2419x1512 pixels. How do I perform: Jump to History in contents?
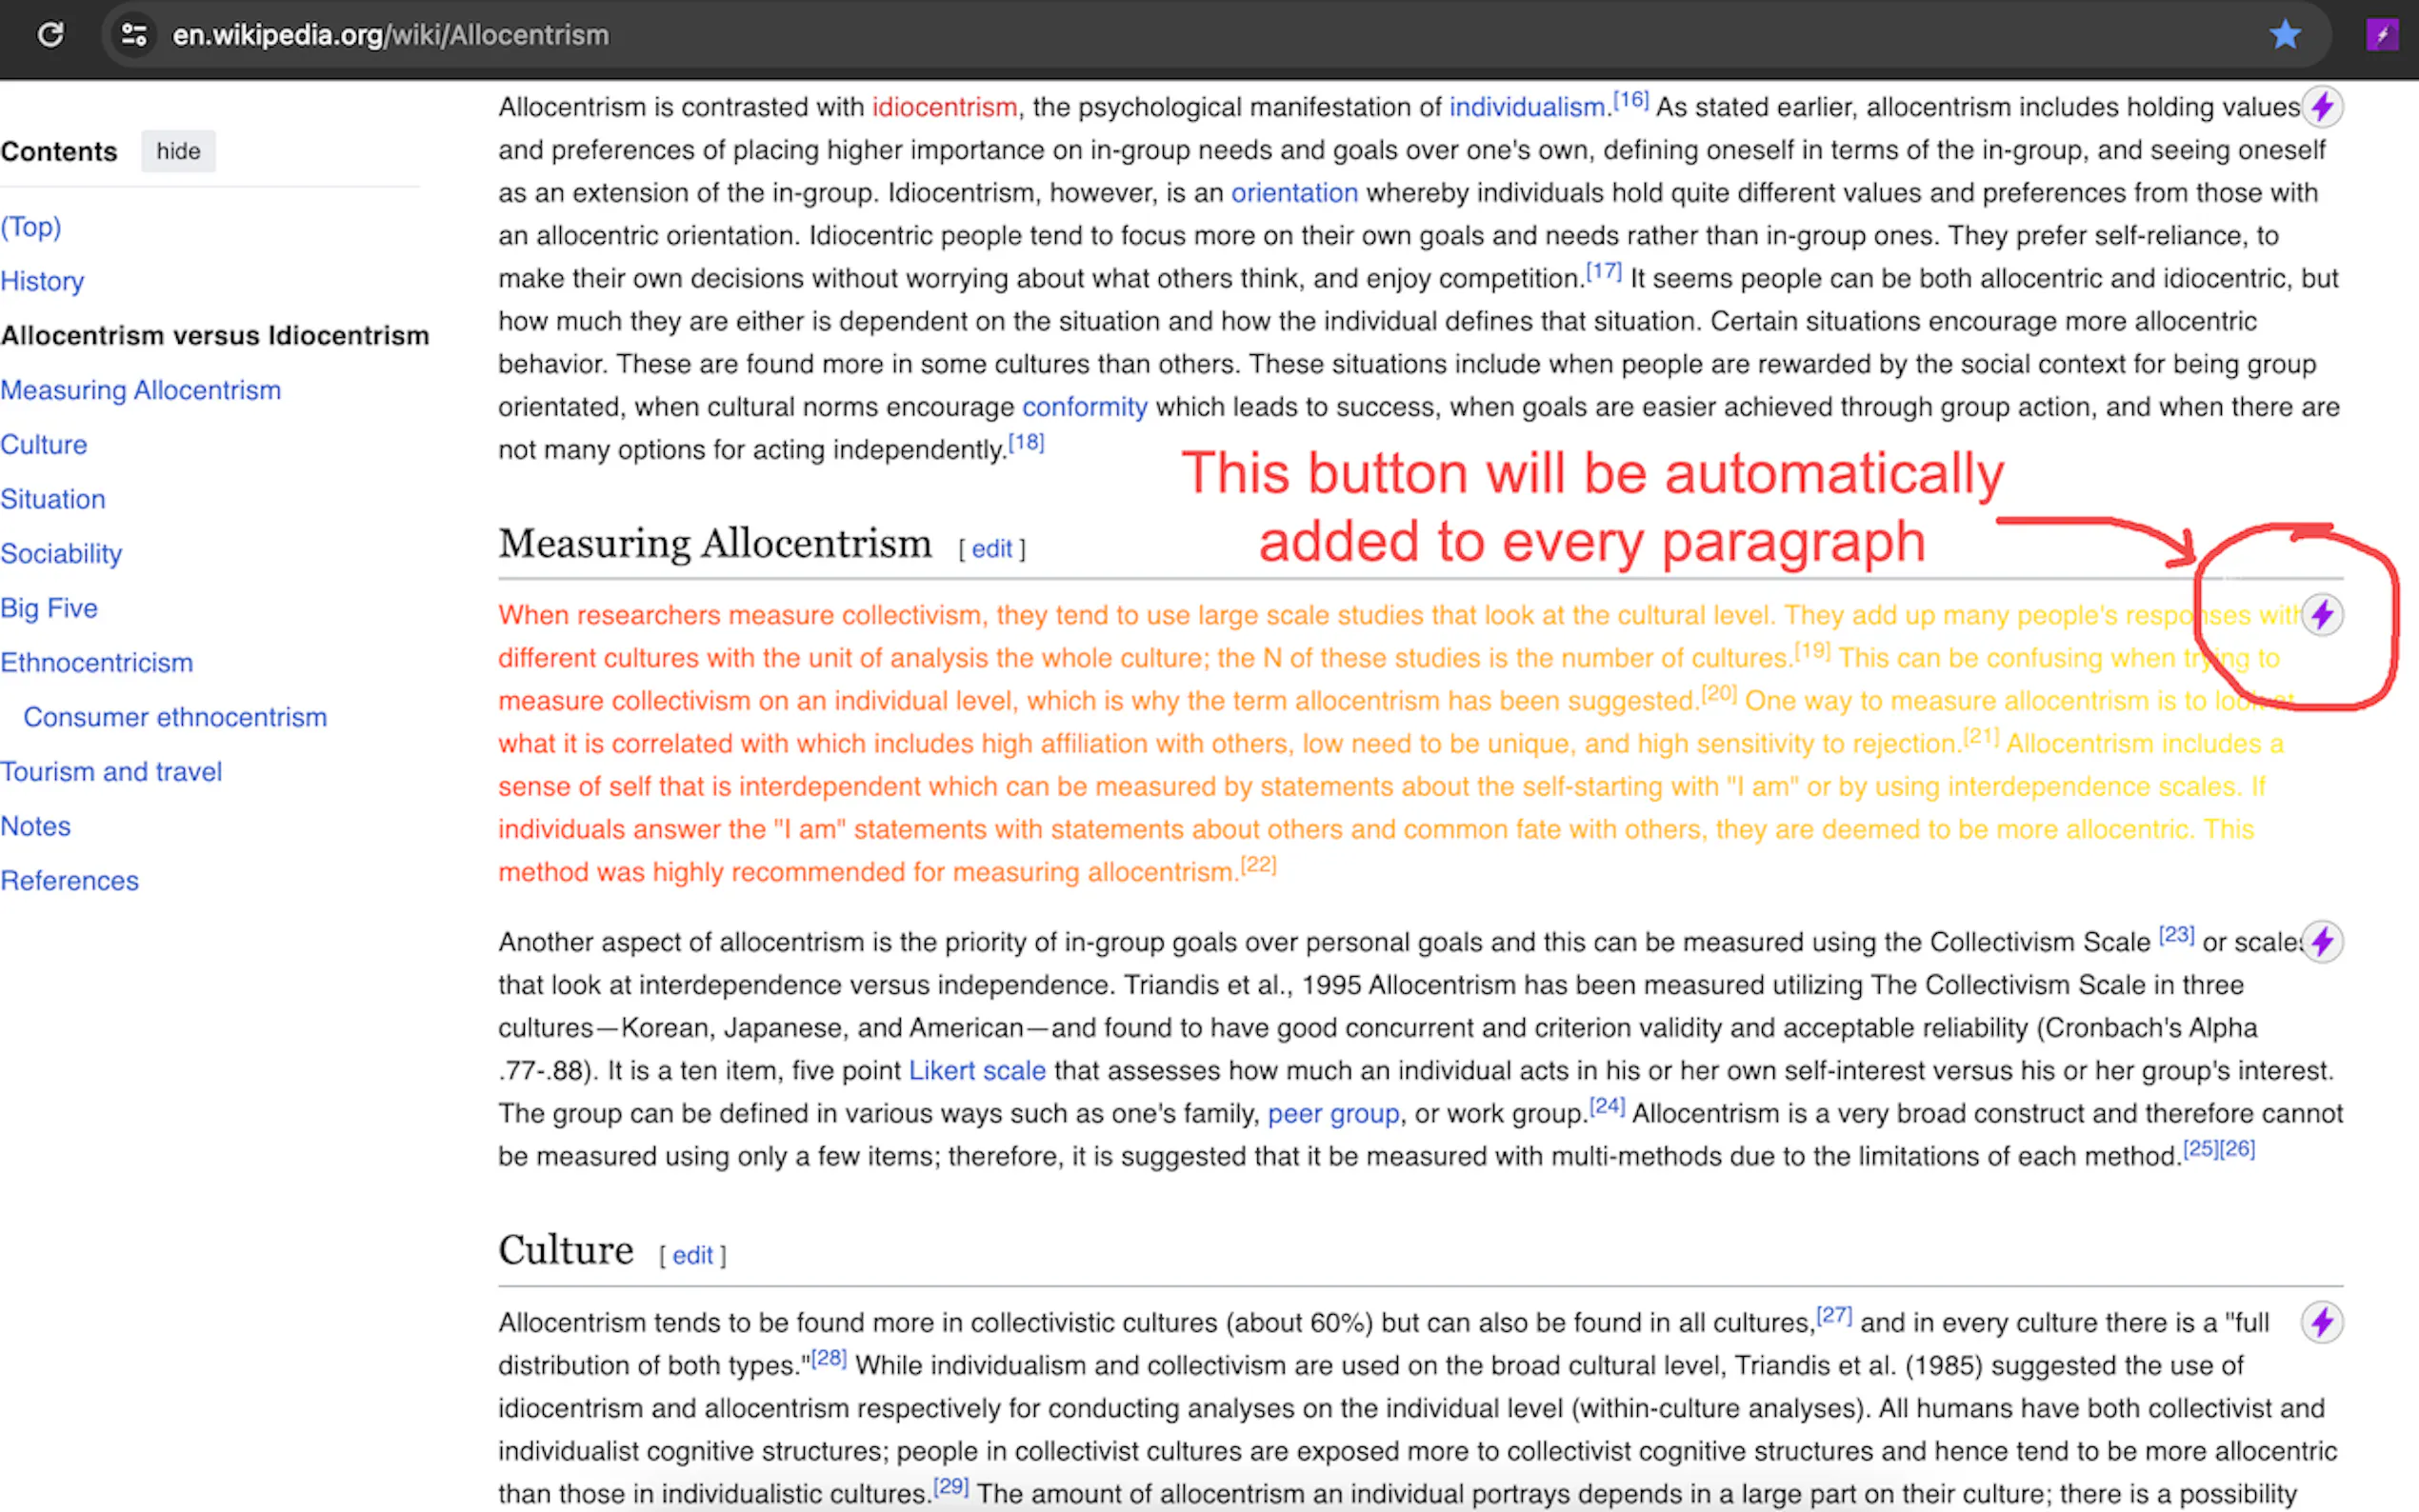42,281
